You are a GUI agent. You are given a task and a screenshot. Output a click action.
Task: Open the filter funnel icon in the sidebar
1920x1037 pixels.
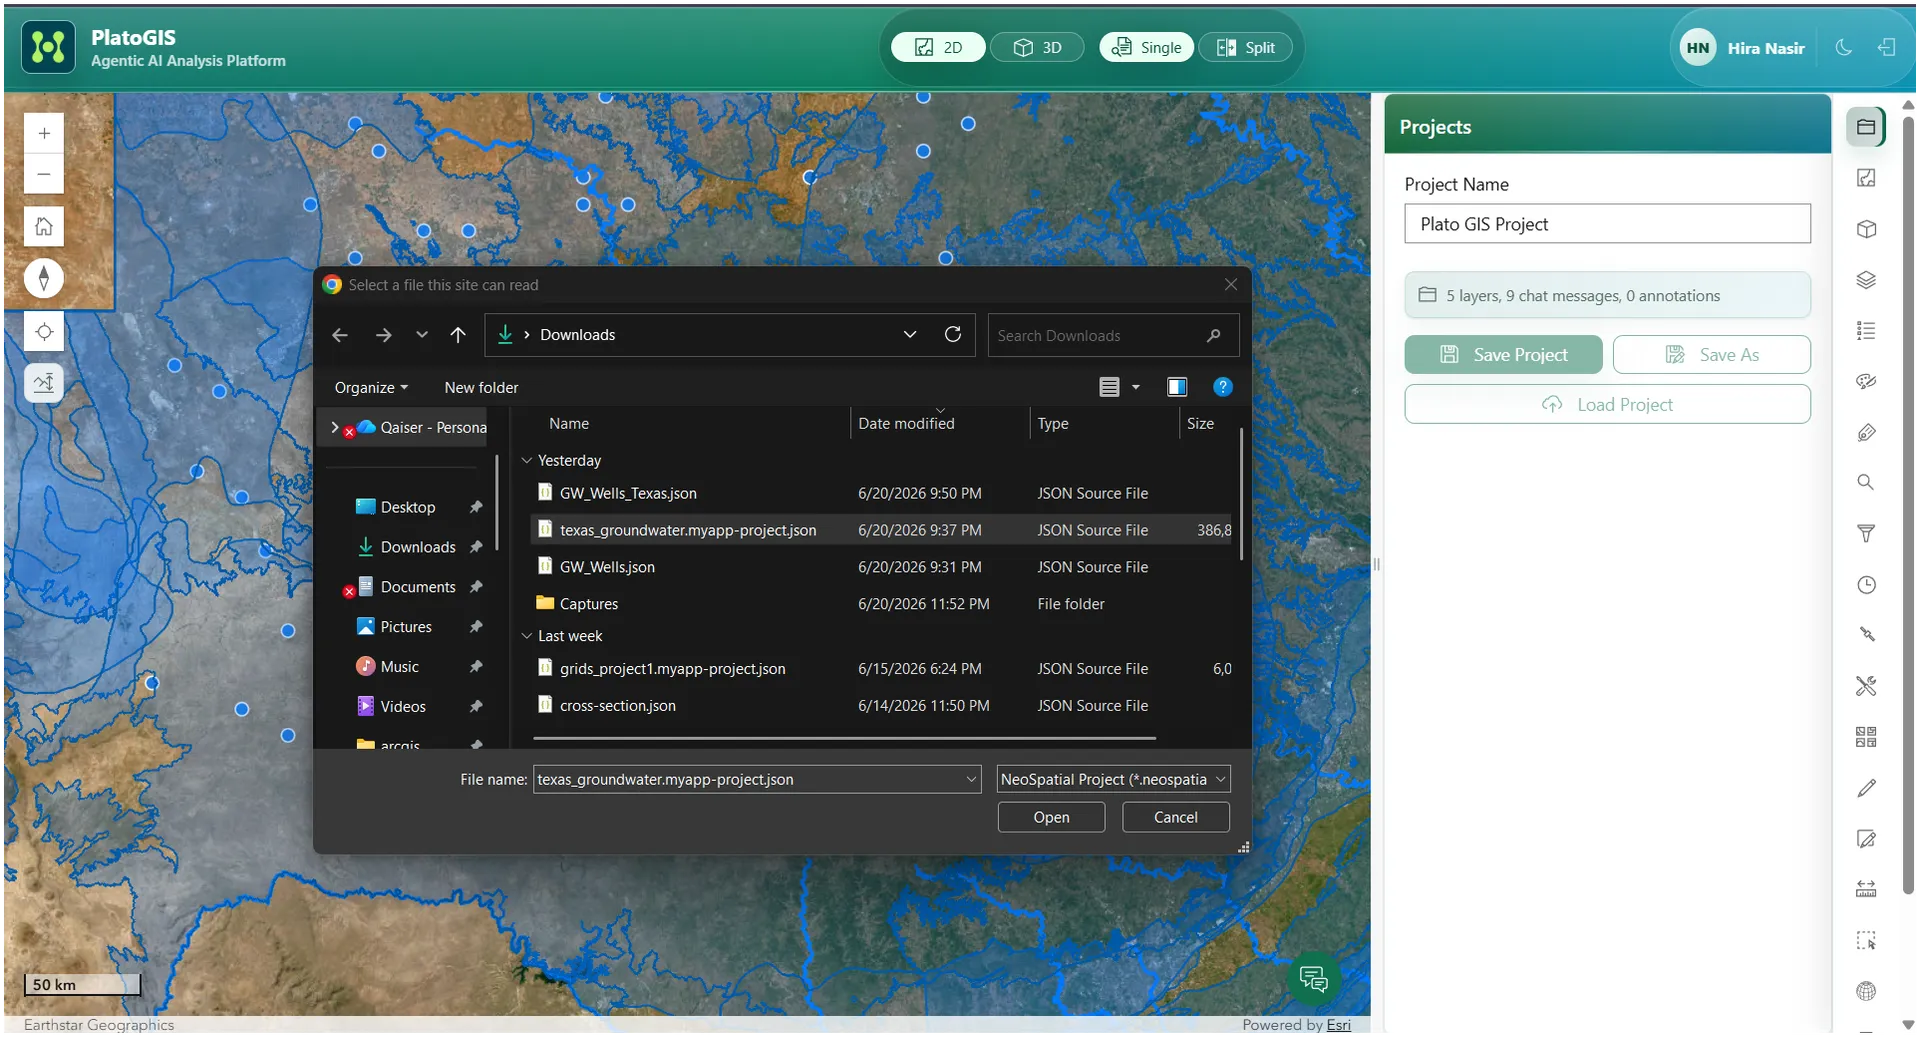click(1866, 534)
